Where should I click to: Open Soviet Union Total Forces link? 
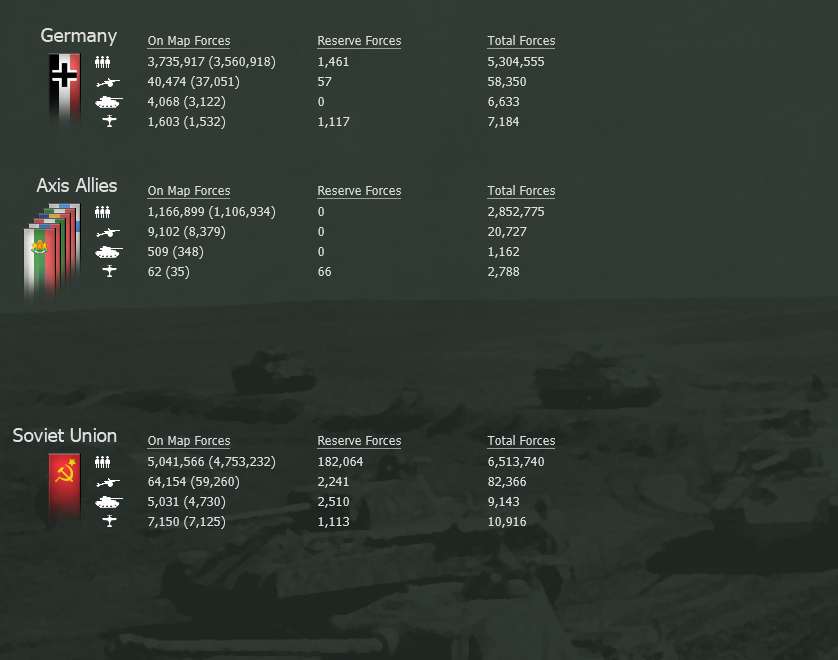tap(521, 441)
